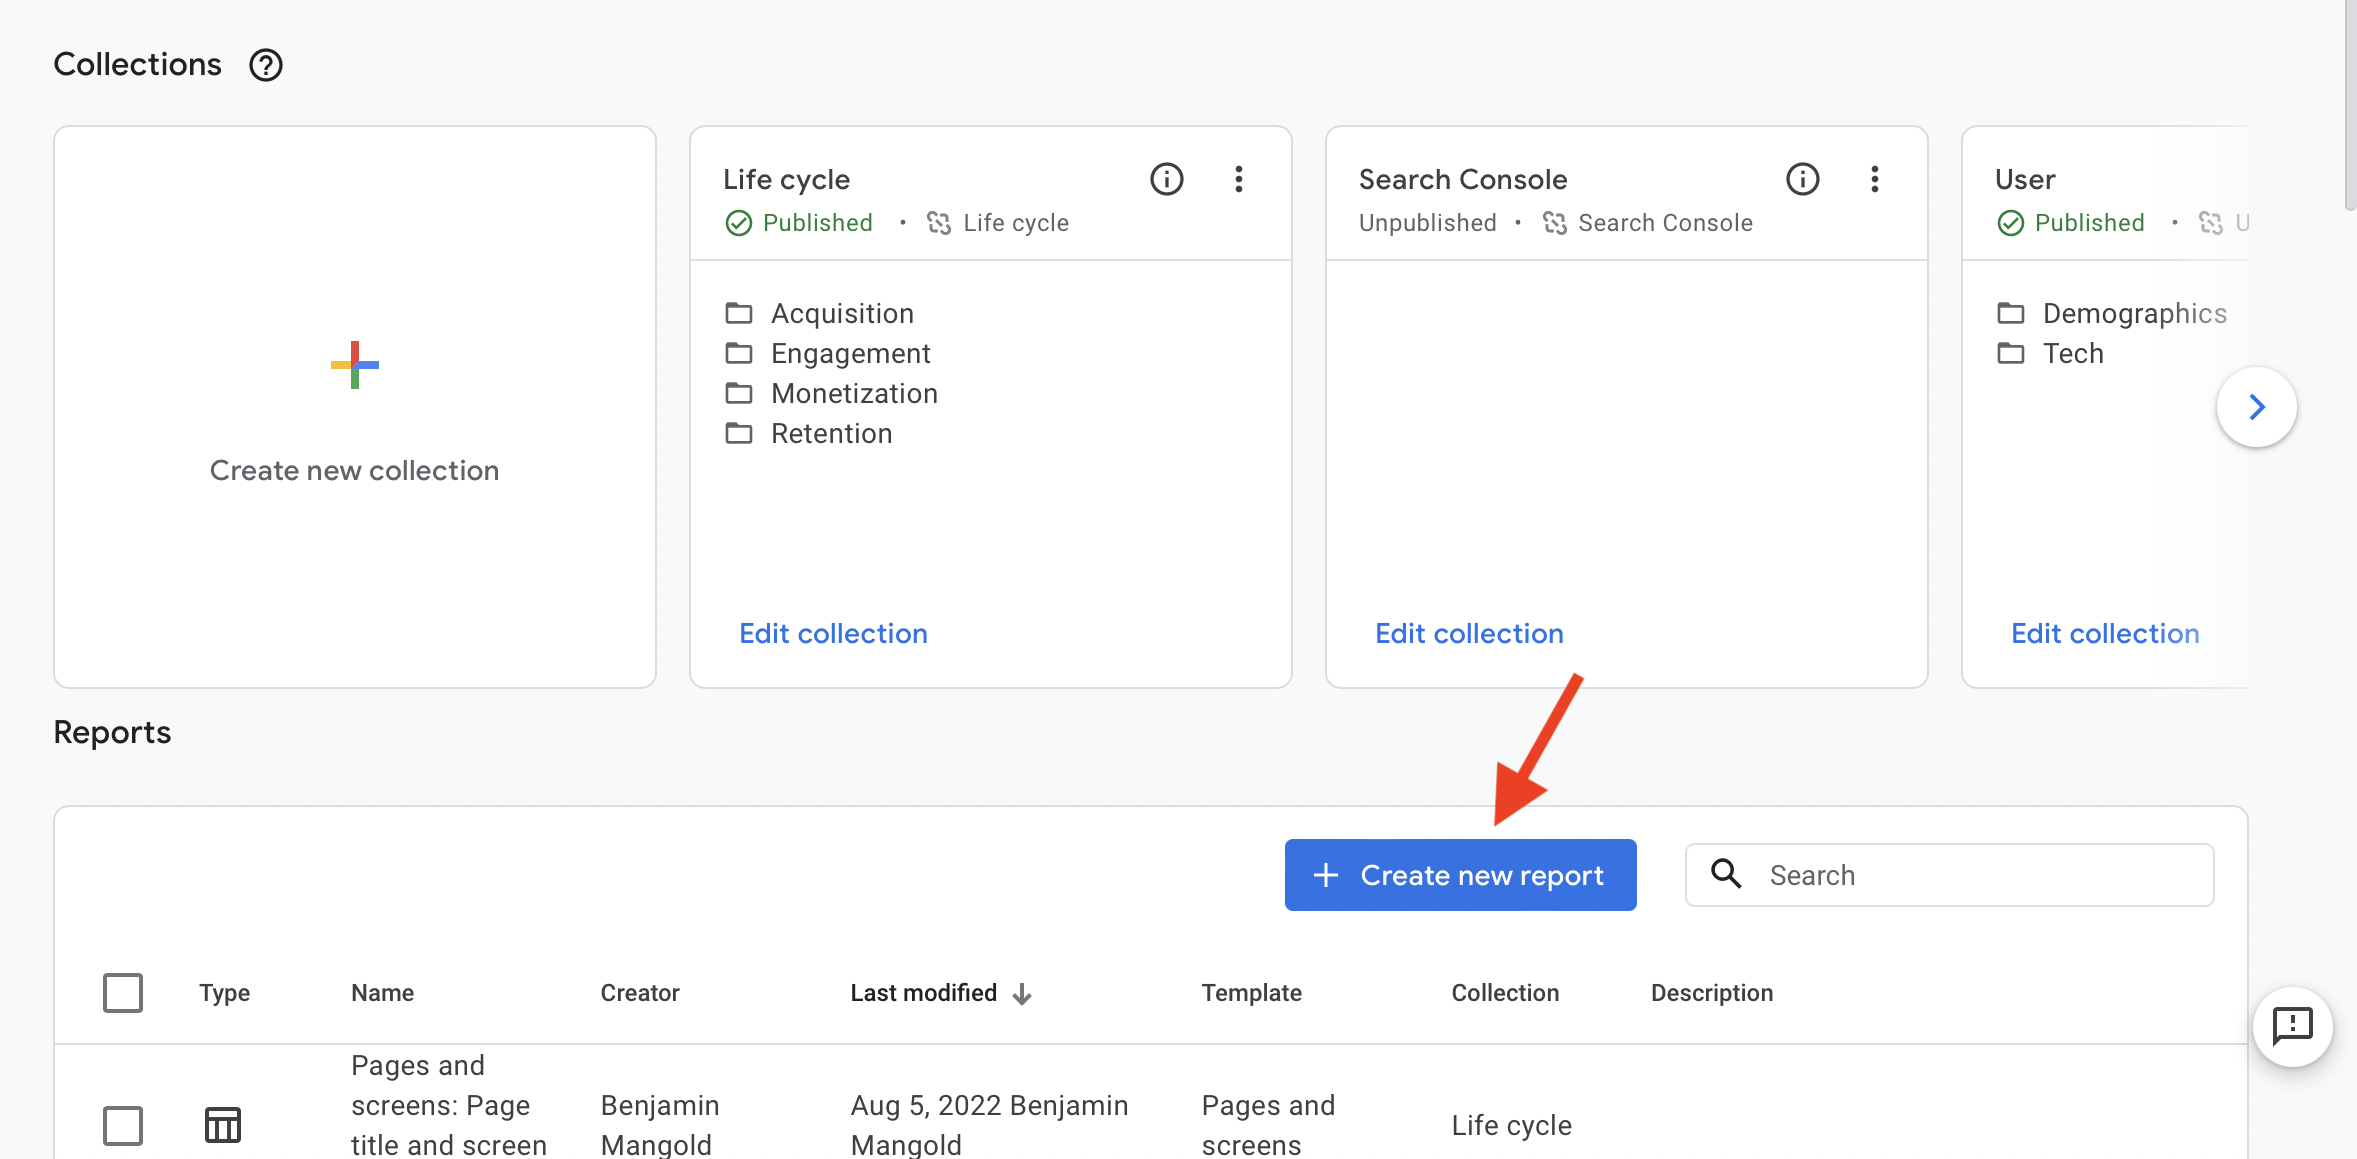Click Create new report
The image size is (2357, 1159).
(1459, 874)
